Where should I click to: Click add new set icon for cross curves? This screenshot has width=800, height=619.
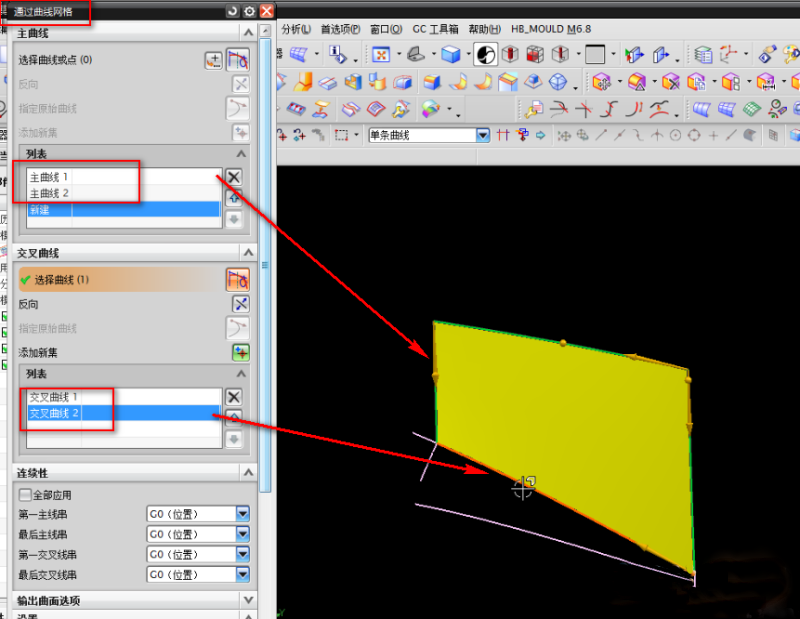pos(240,352)
